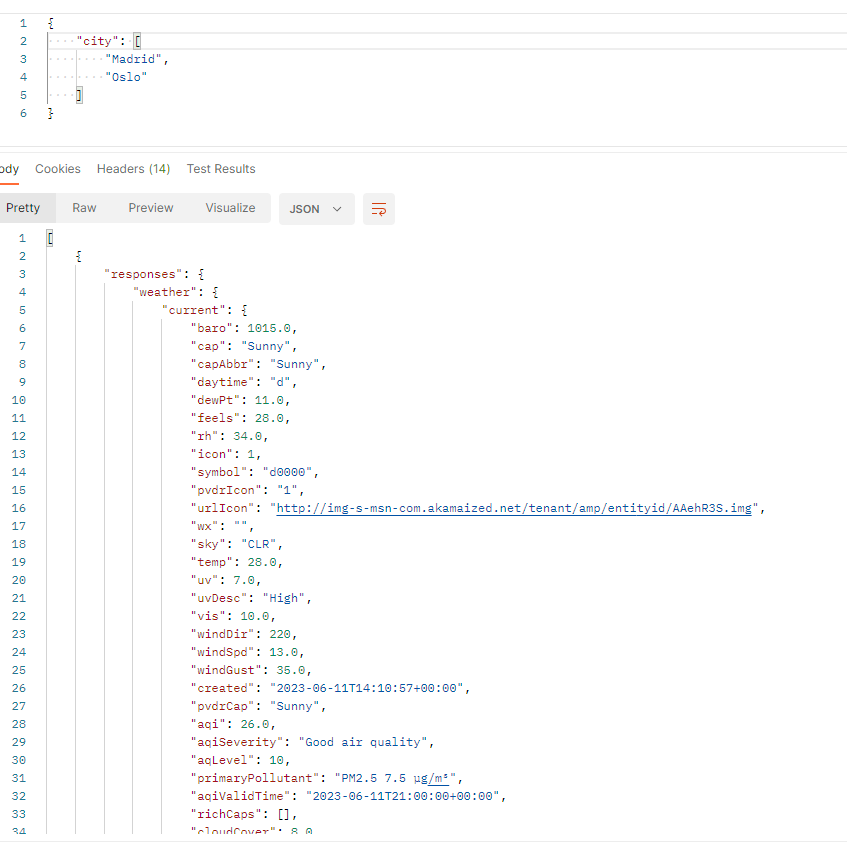The height and width of the screenshot is (859, 847).
Task: Select the aqLevel value 10
Action: tap(276, 760)
